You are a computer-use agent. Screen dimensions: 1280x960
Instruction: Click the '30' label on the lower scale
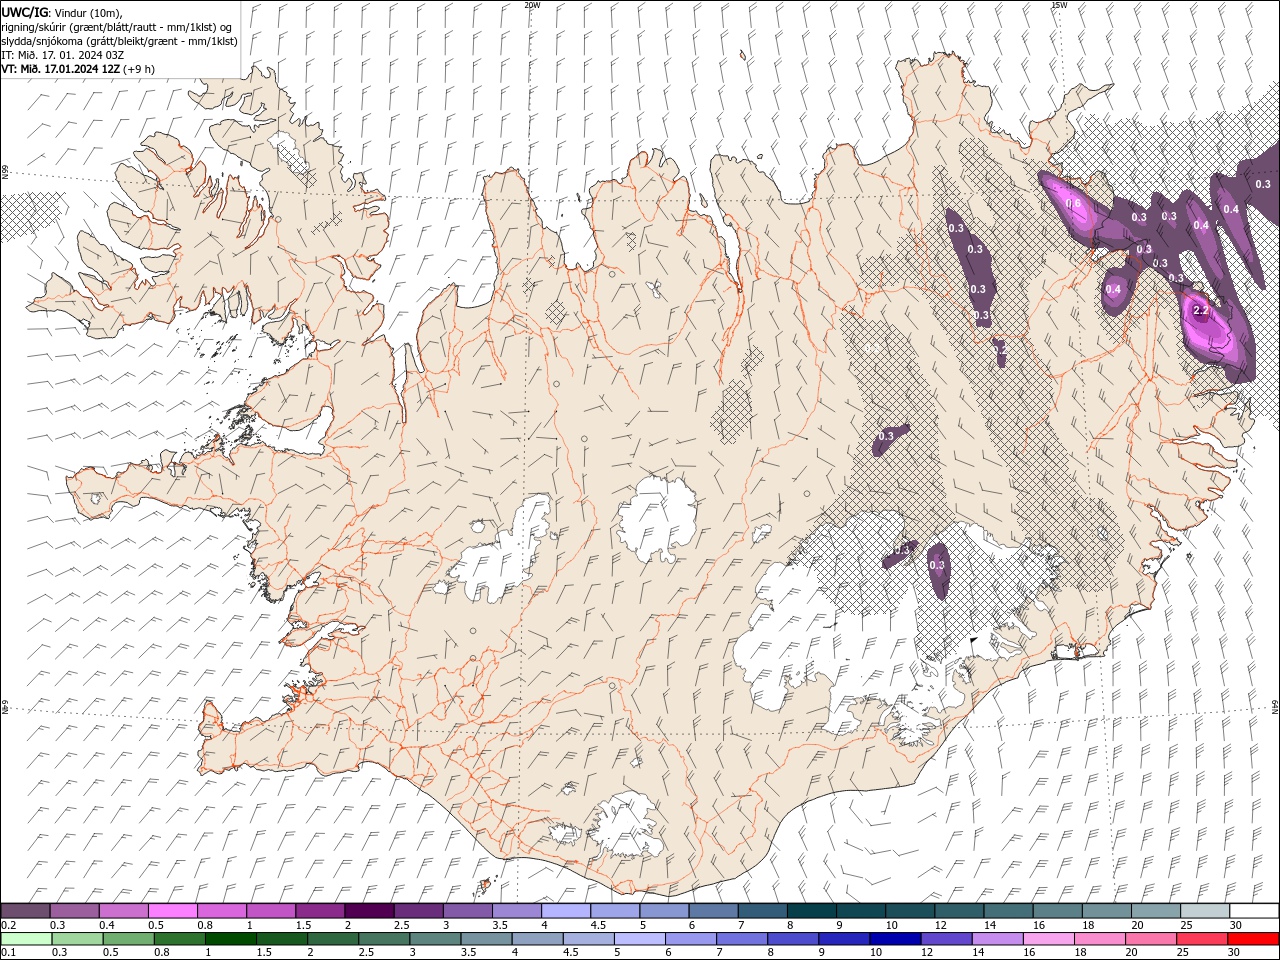tap(1235, 952)
